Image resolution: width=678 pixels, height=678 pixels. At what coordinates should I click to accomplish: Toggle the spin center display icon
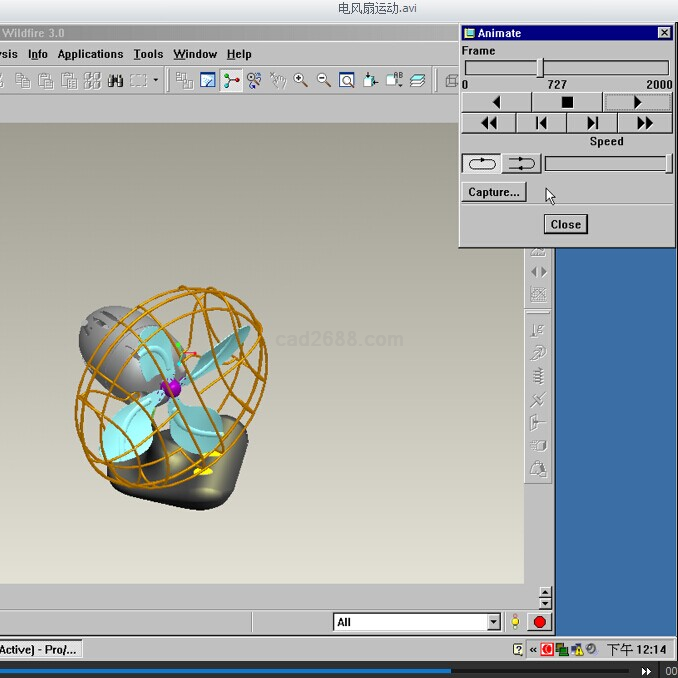tap(231, 81)
